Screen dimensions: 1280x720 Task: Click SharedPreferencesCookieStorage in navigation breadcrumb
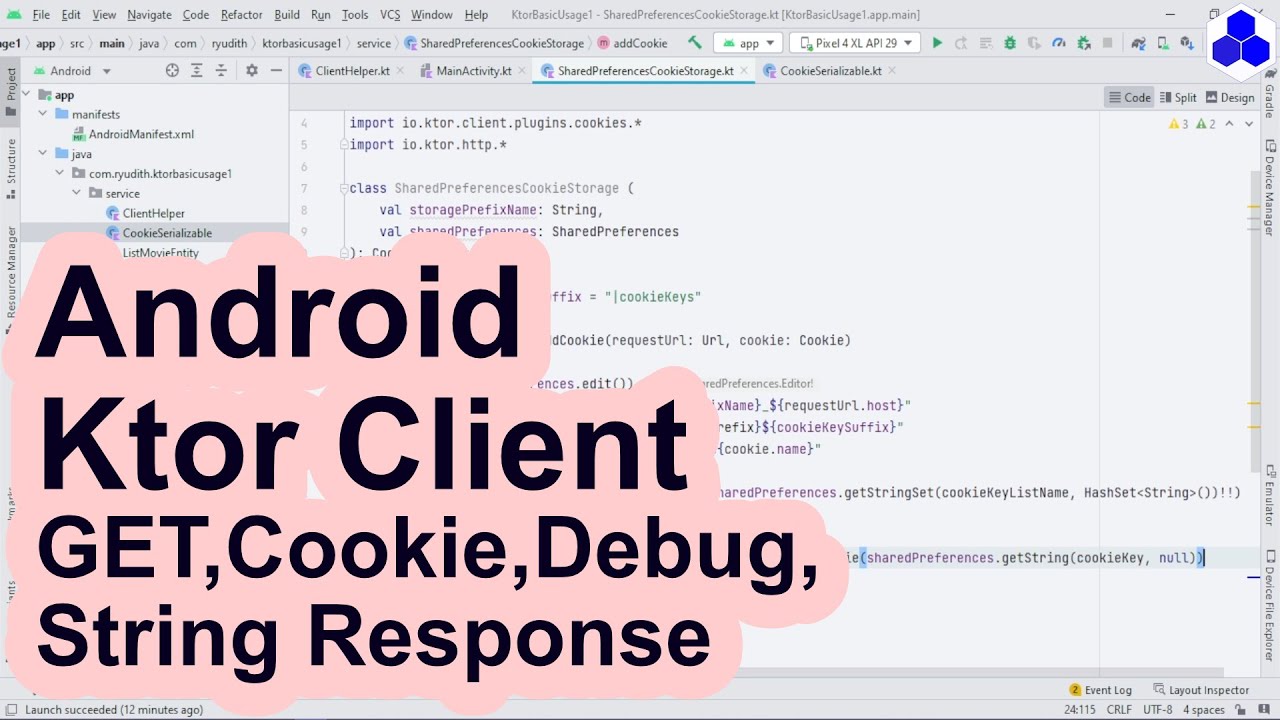(x=494, y=43)
